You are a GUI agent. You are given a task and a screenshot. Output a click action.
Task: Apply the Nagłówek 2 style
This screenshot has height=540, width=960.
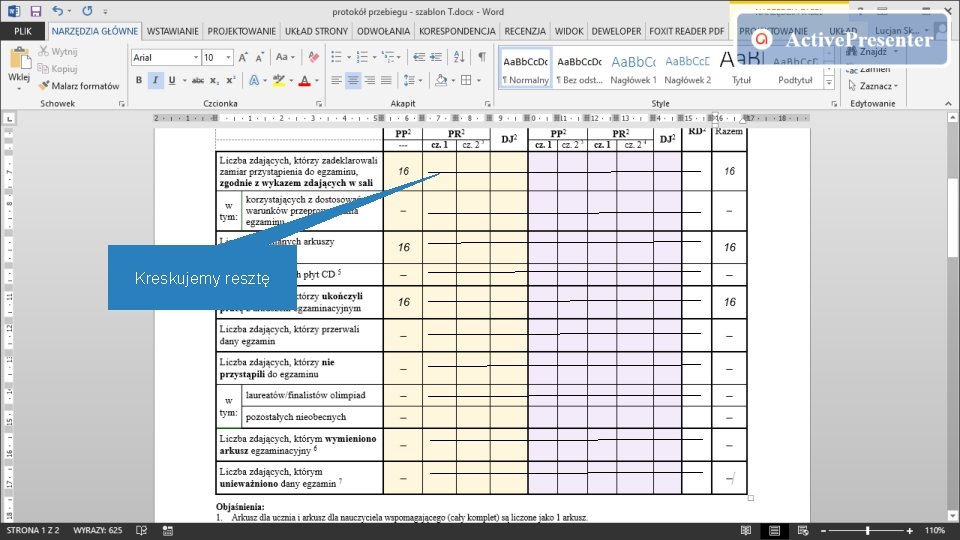click(687, 69)
